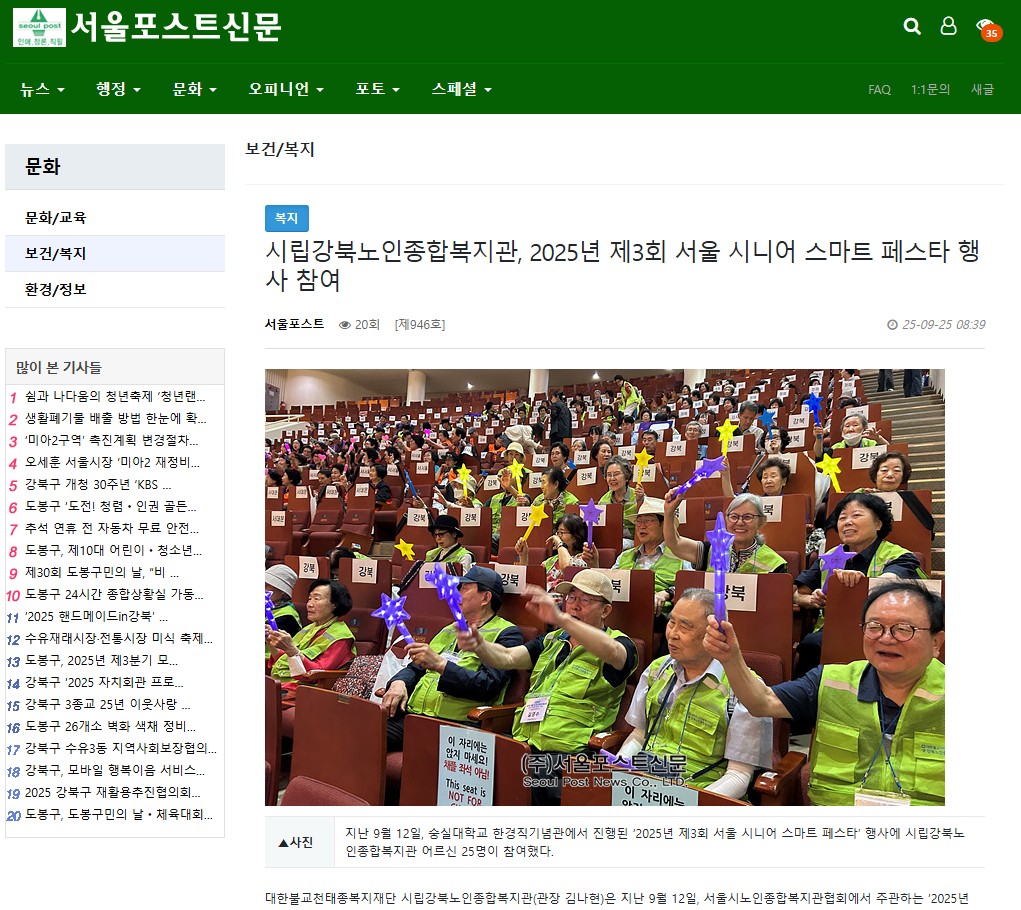Click the senior festa article photo
Viewport: 1021px width, 910px height.
coord(604,587)
